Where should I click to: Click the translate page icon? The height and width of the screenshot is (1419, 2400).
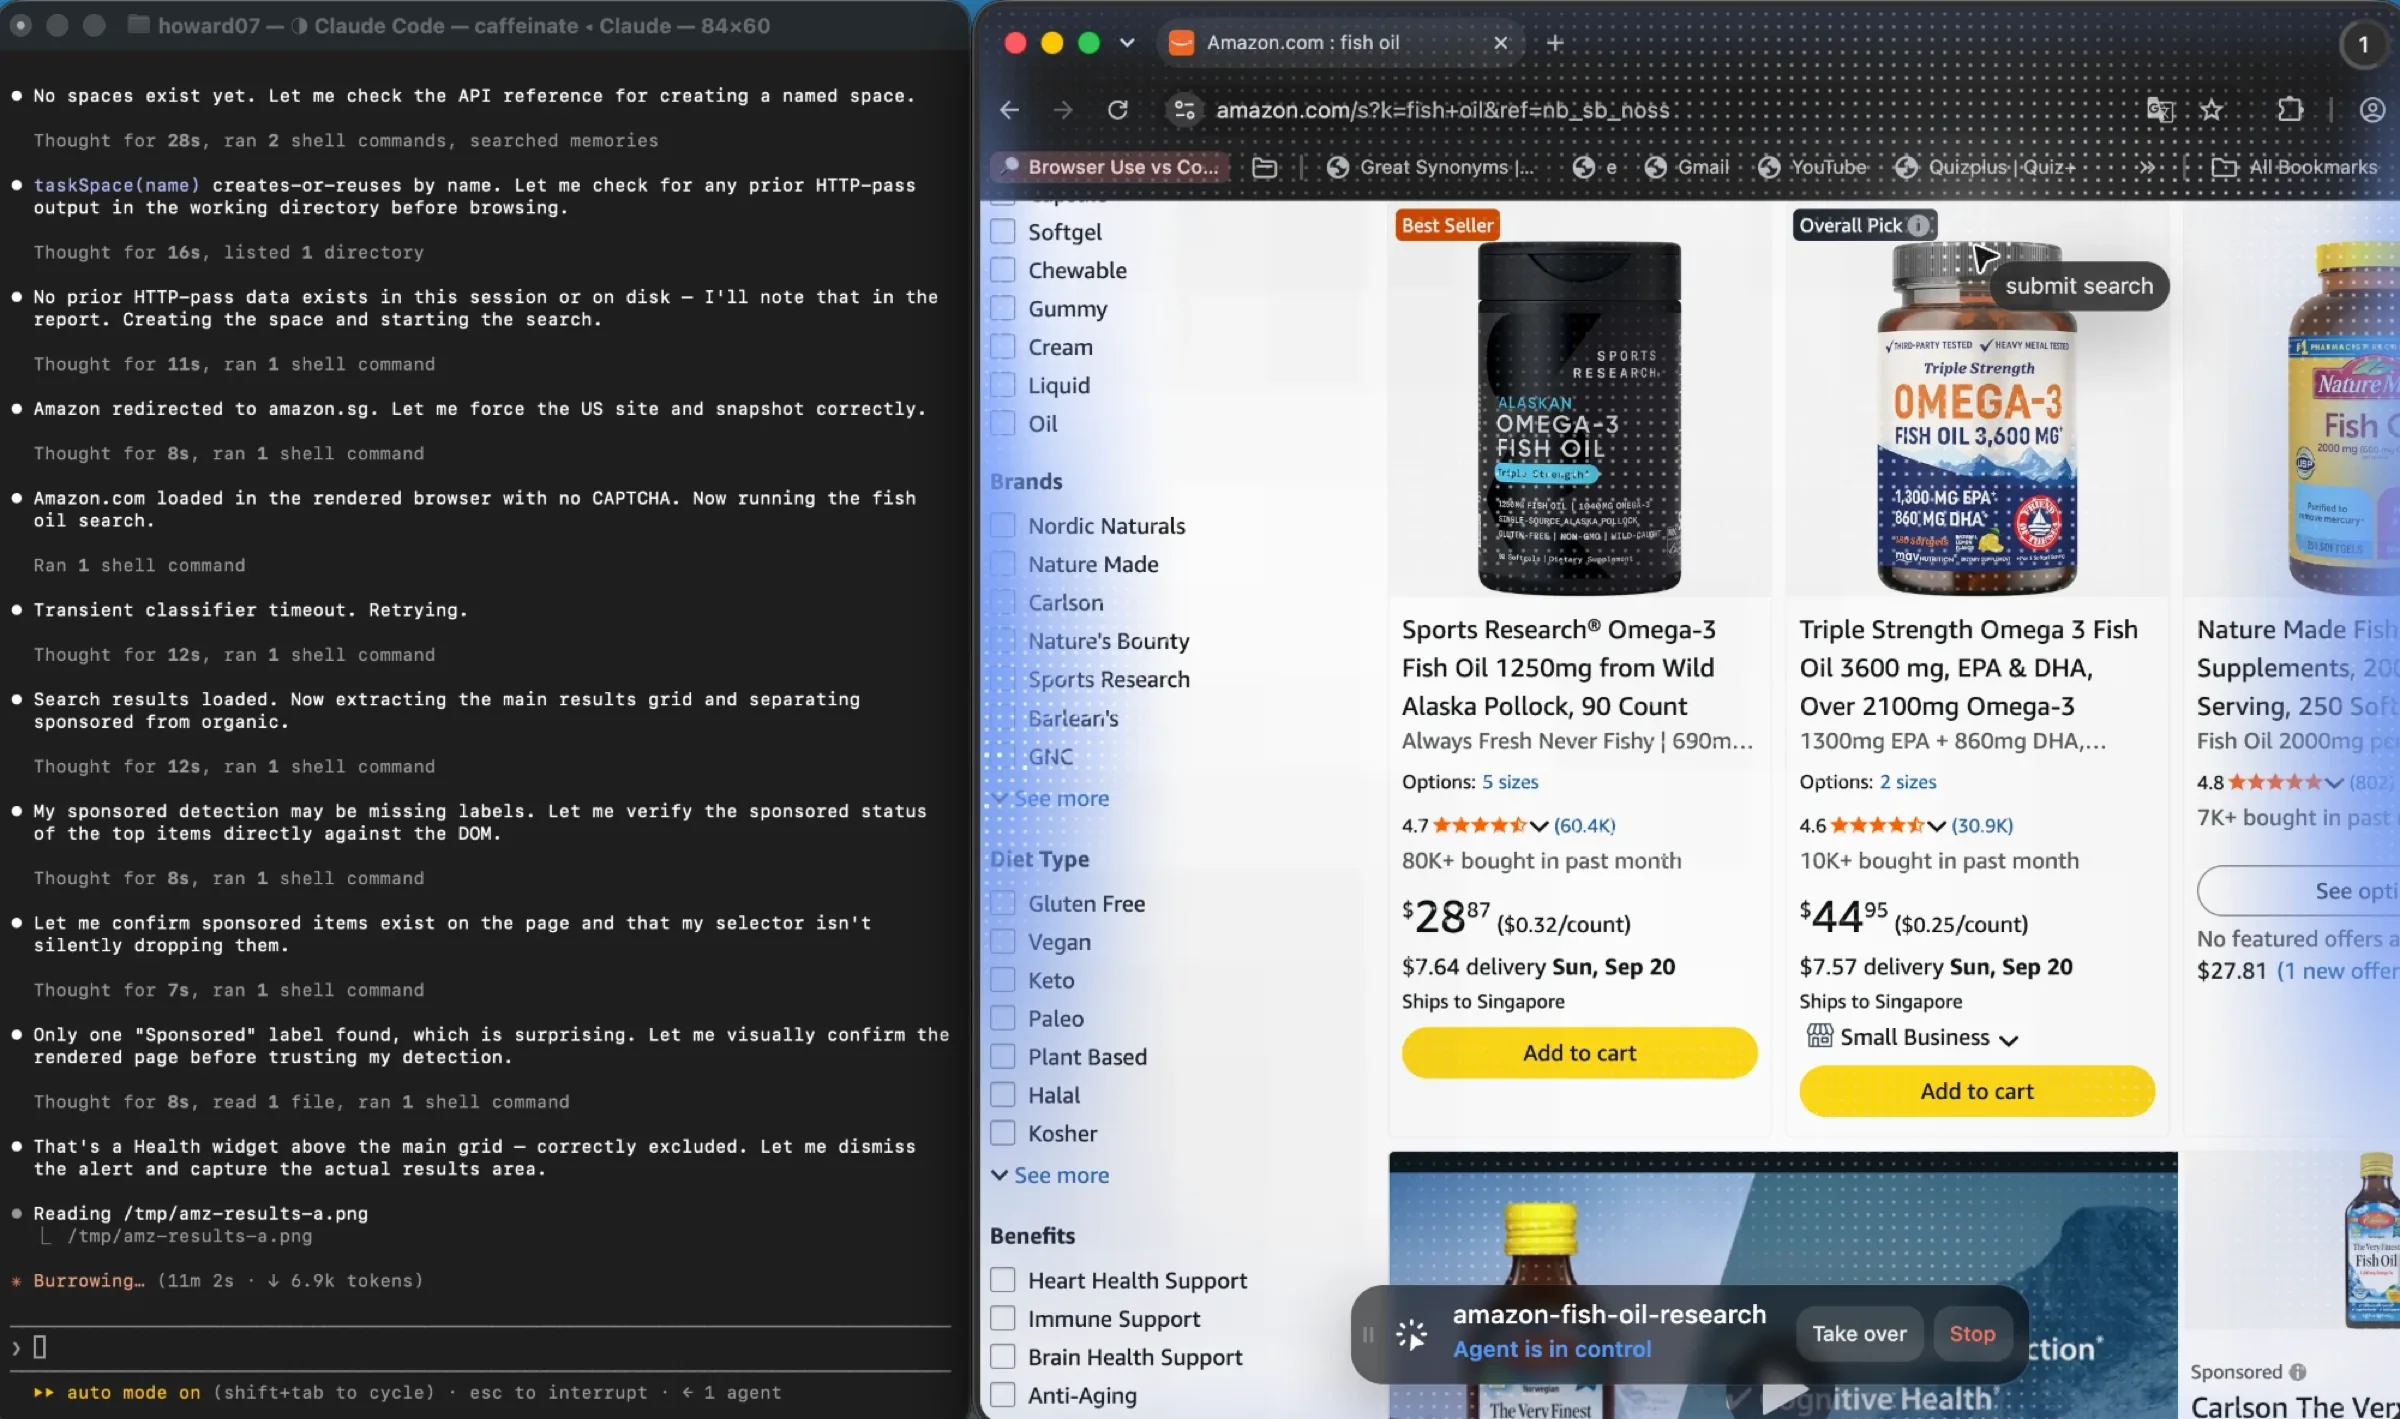tap(2161, 110)
